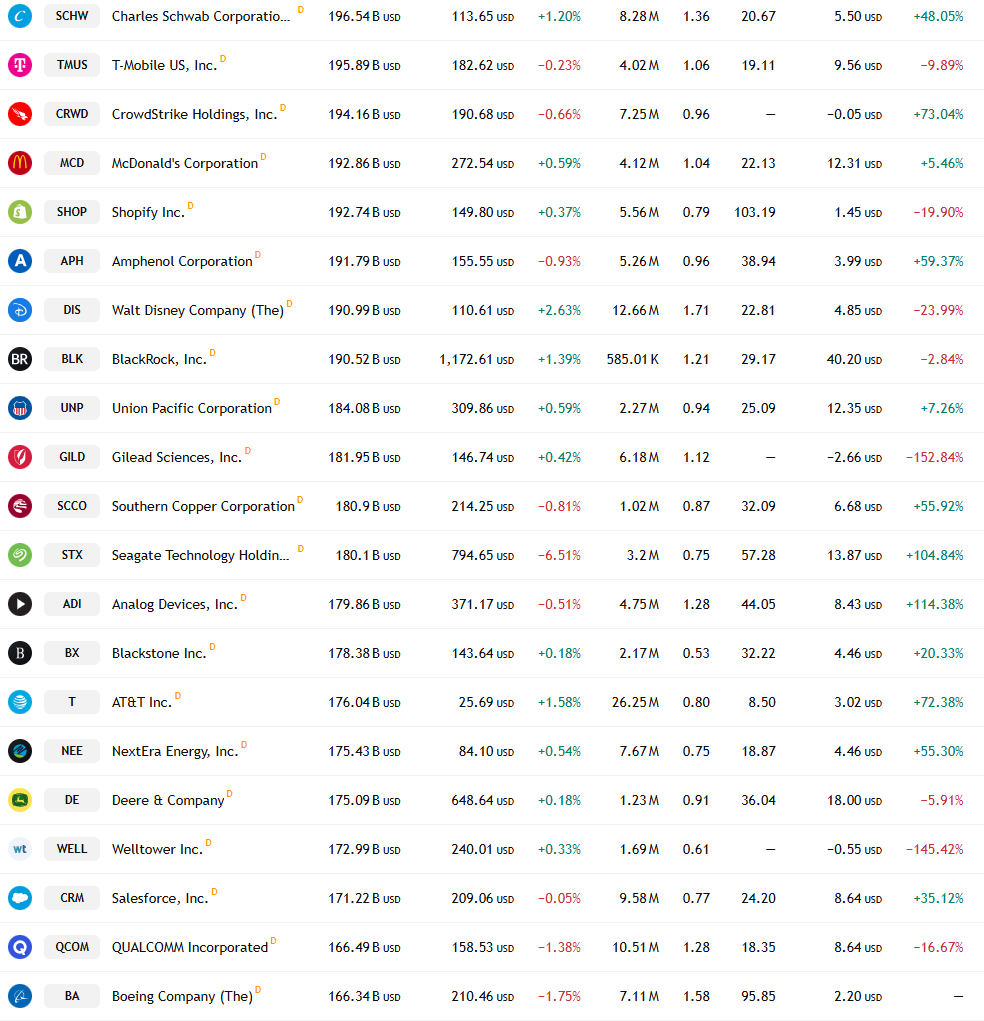Screen dimensions: 984x1021
Task: Open the BLK ticker badge
Action: coord(72,359)
